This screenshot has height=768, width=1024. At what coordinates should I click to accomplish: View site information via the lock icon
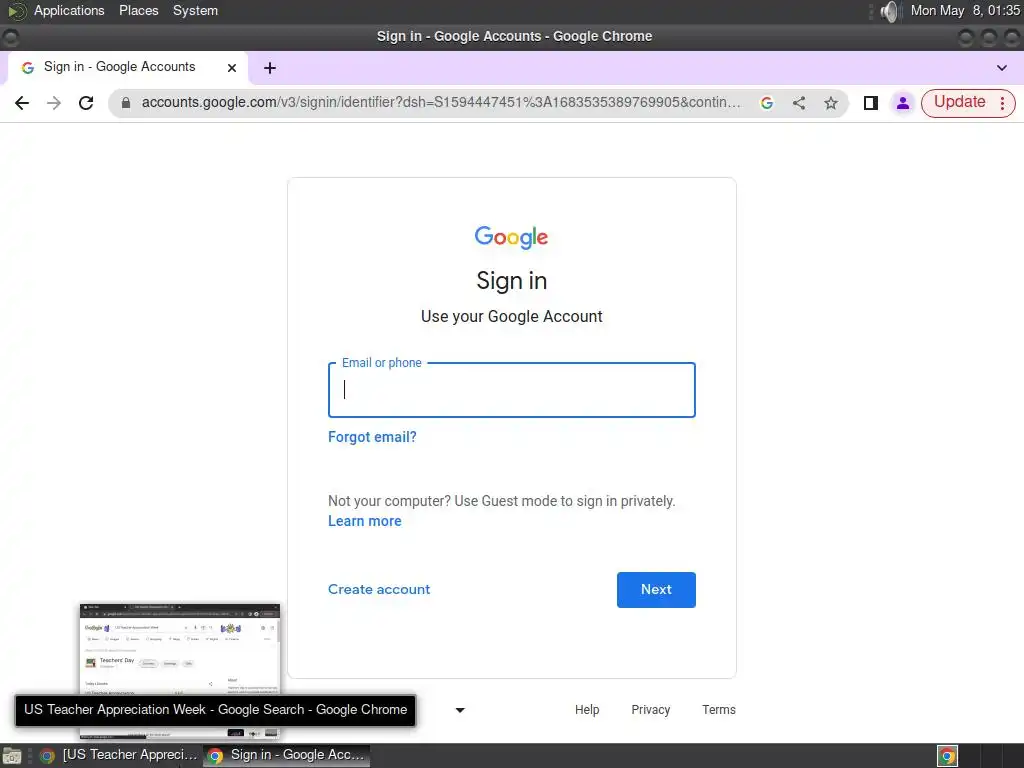click(126, 103)
